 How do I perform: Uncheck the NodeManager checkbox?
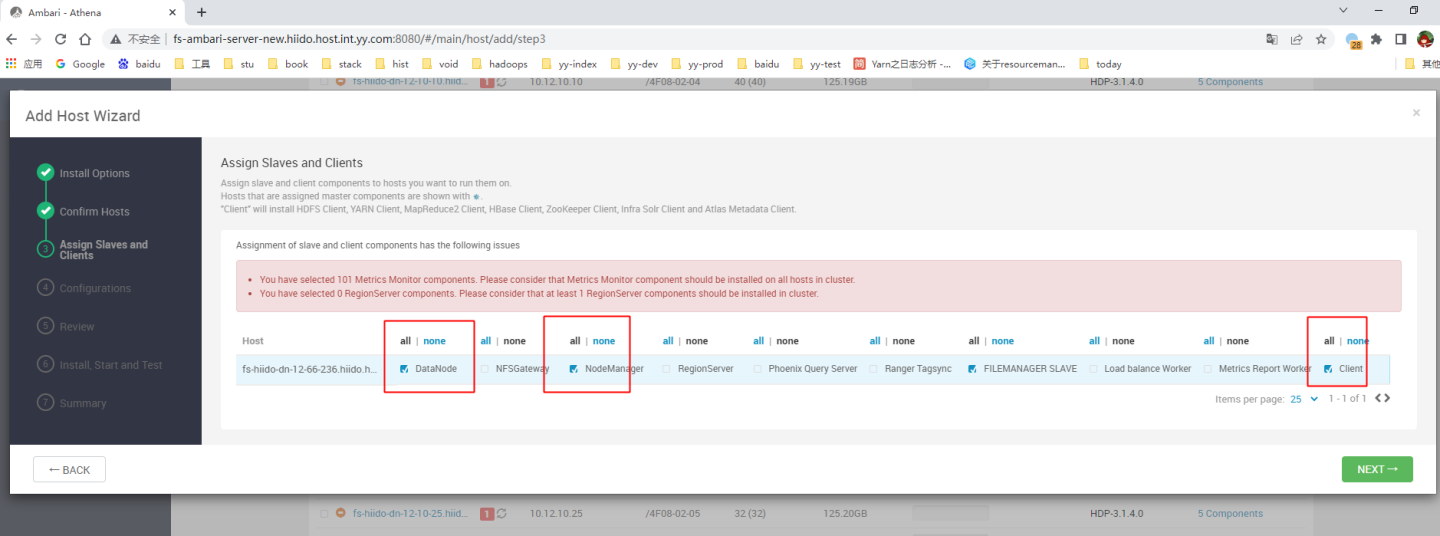coord(574,369)
